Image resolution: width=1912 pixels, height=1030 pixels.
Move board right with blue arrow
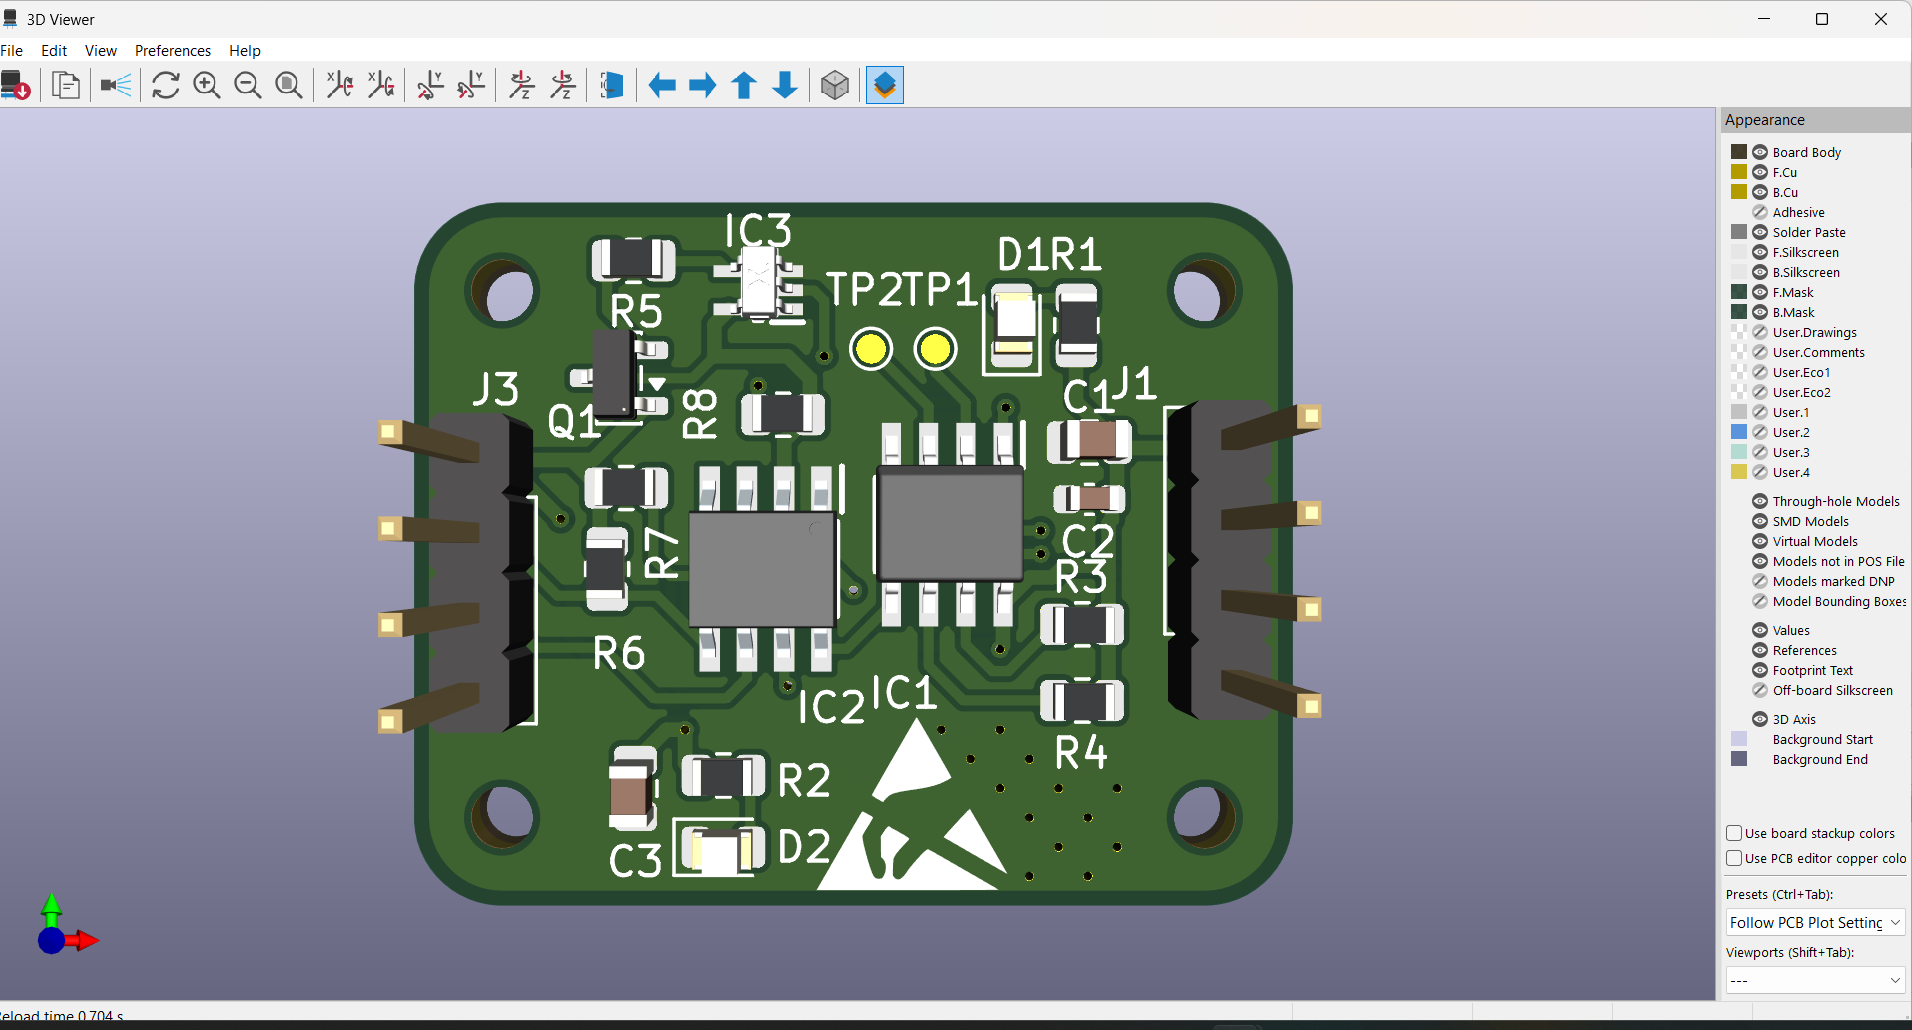click(703, 85)
